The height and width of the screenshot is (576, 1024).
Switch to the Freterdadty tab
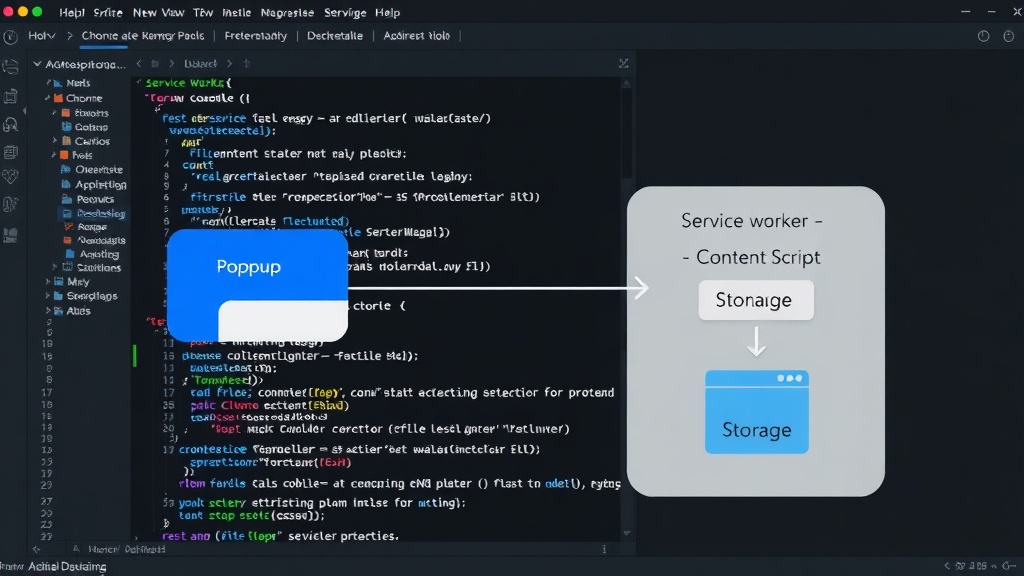255,36
